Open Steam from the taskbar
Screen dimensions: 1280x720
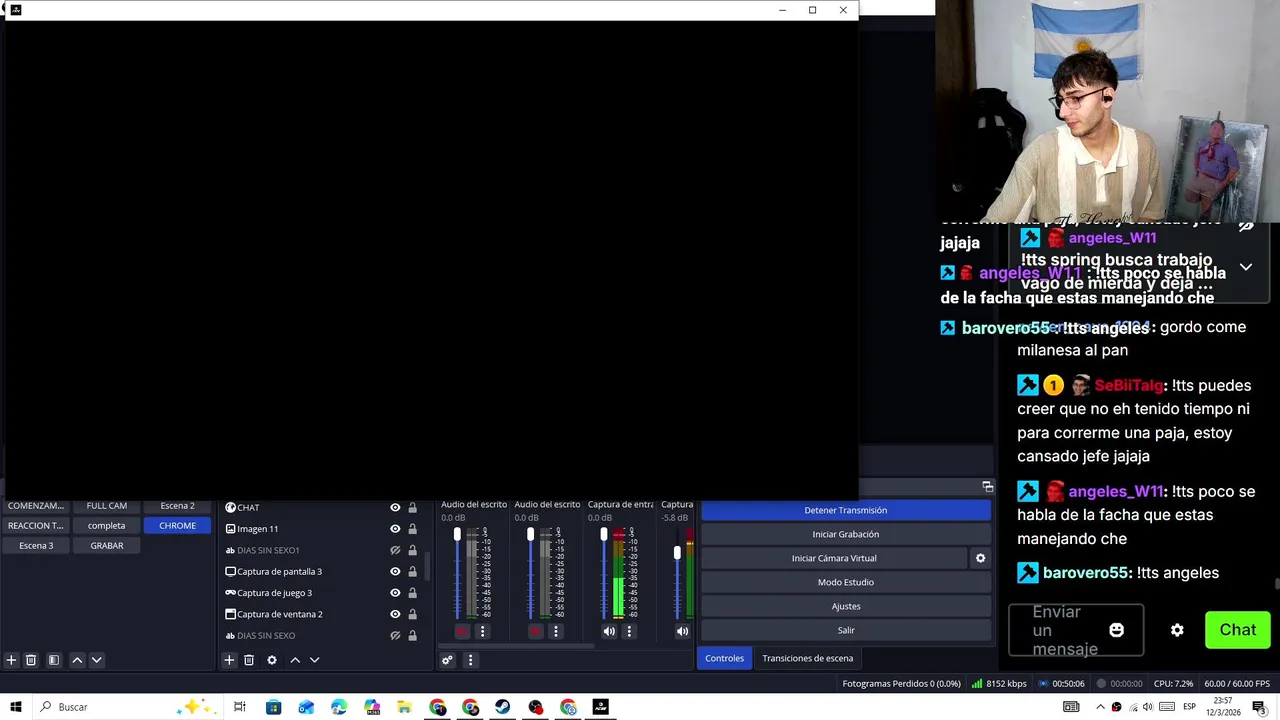pos(503,707)
